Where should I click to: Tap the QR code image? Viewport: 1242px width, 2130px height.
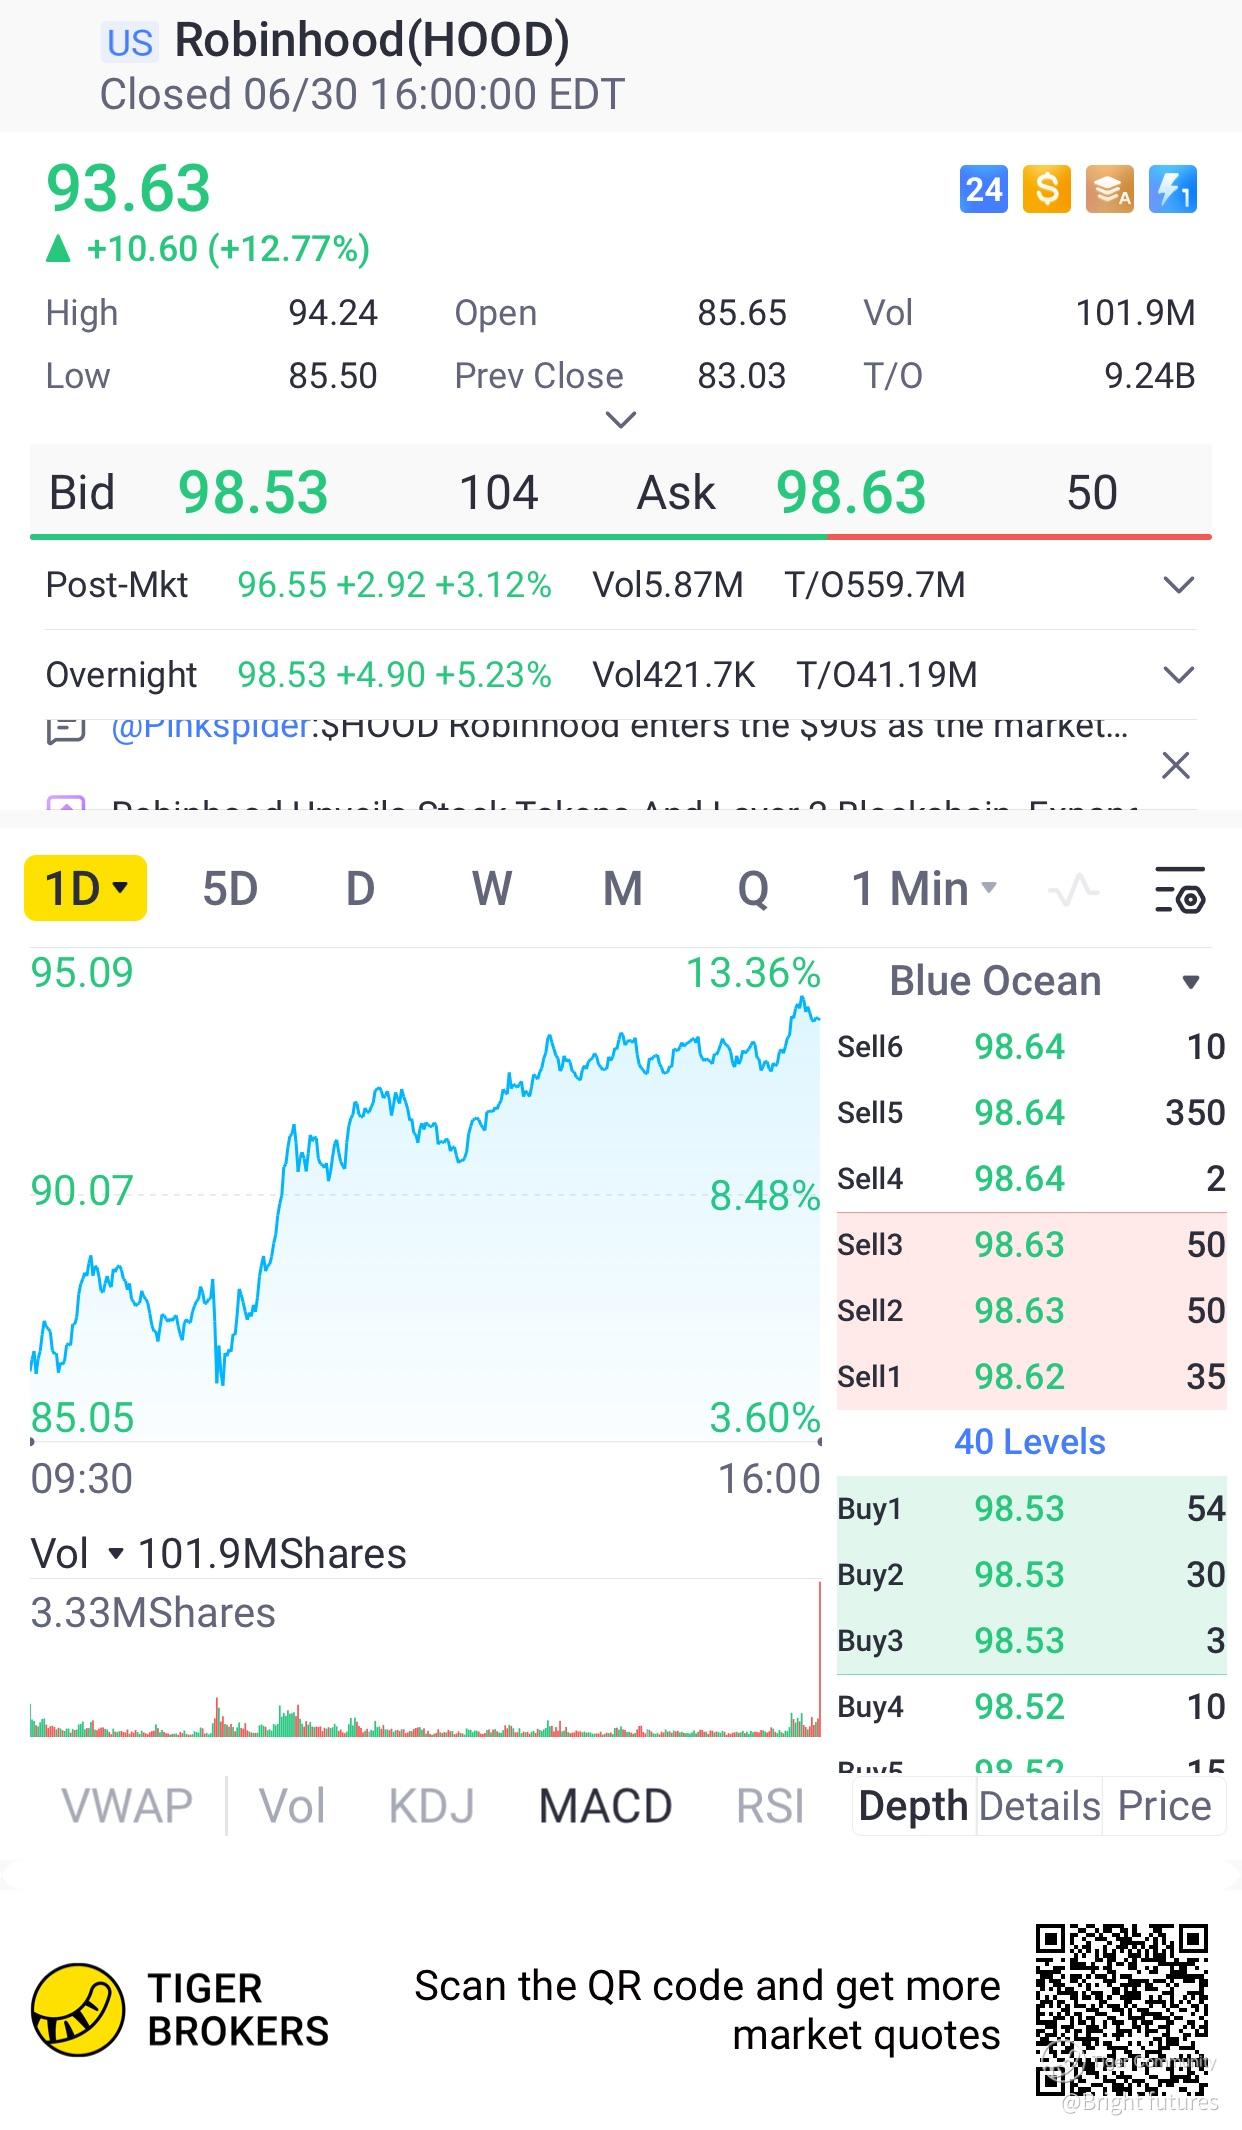(x=1122, y=2009)
